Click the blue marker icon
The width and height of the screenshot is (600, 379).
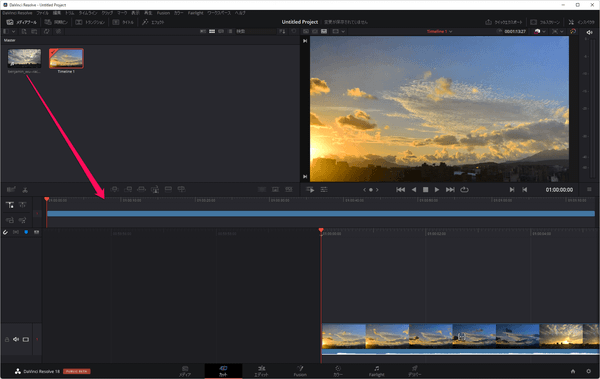[x=26, y=232]
